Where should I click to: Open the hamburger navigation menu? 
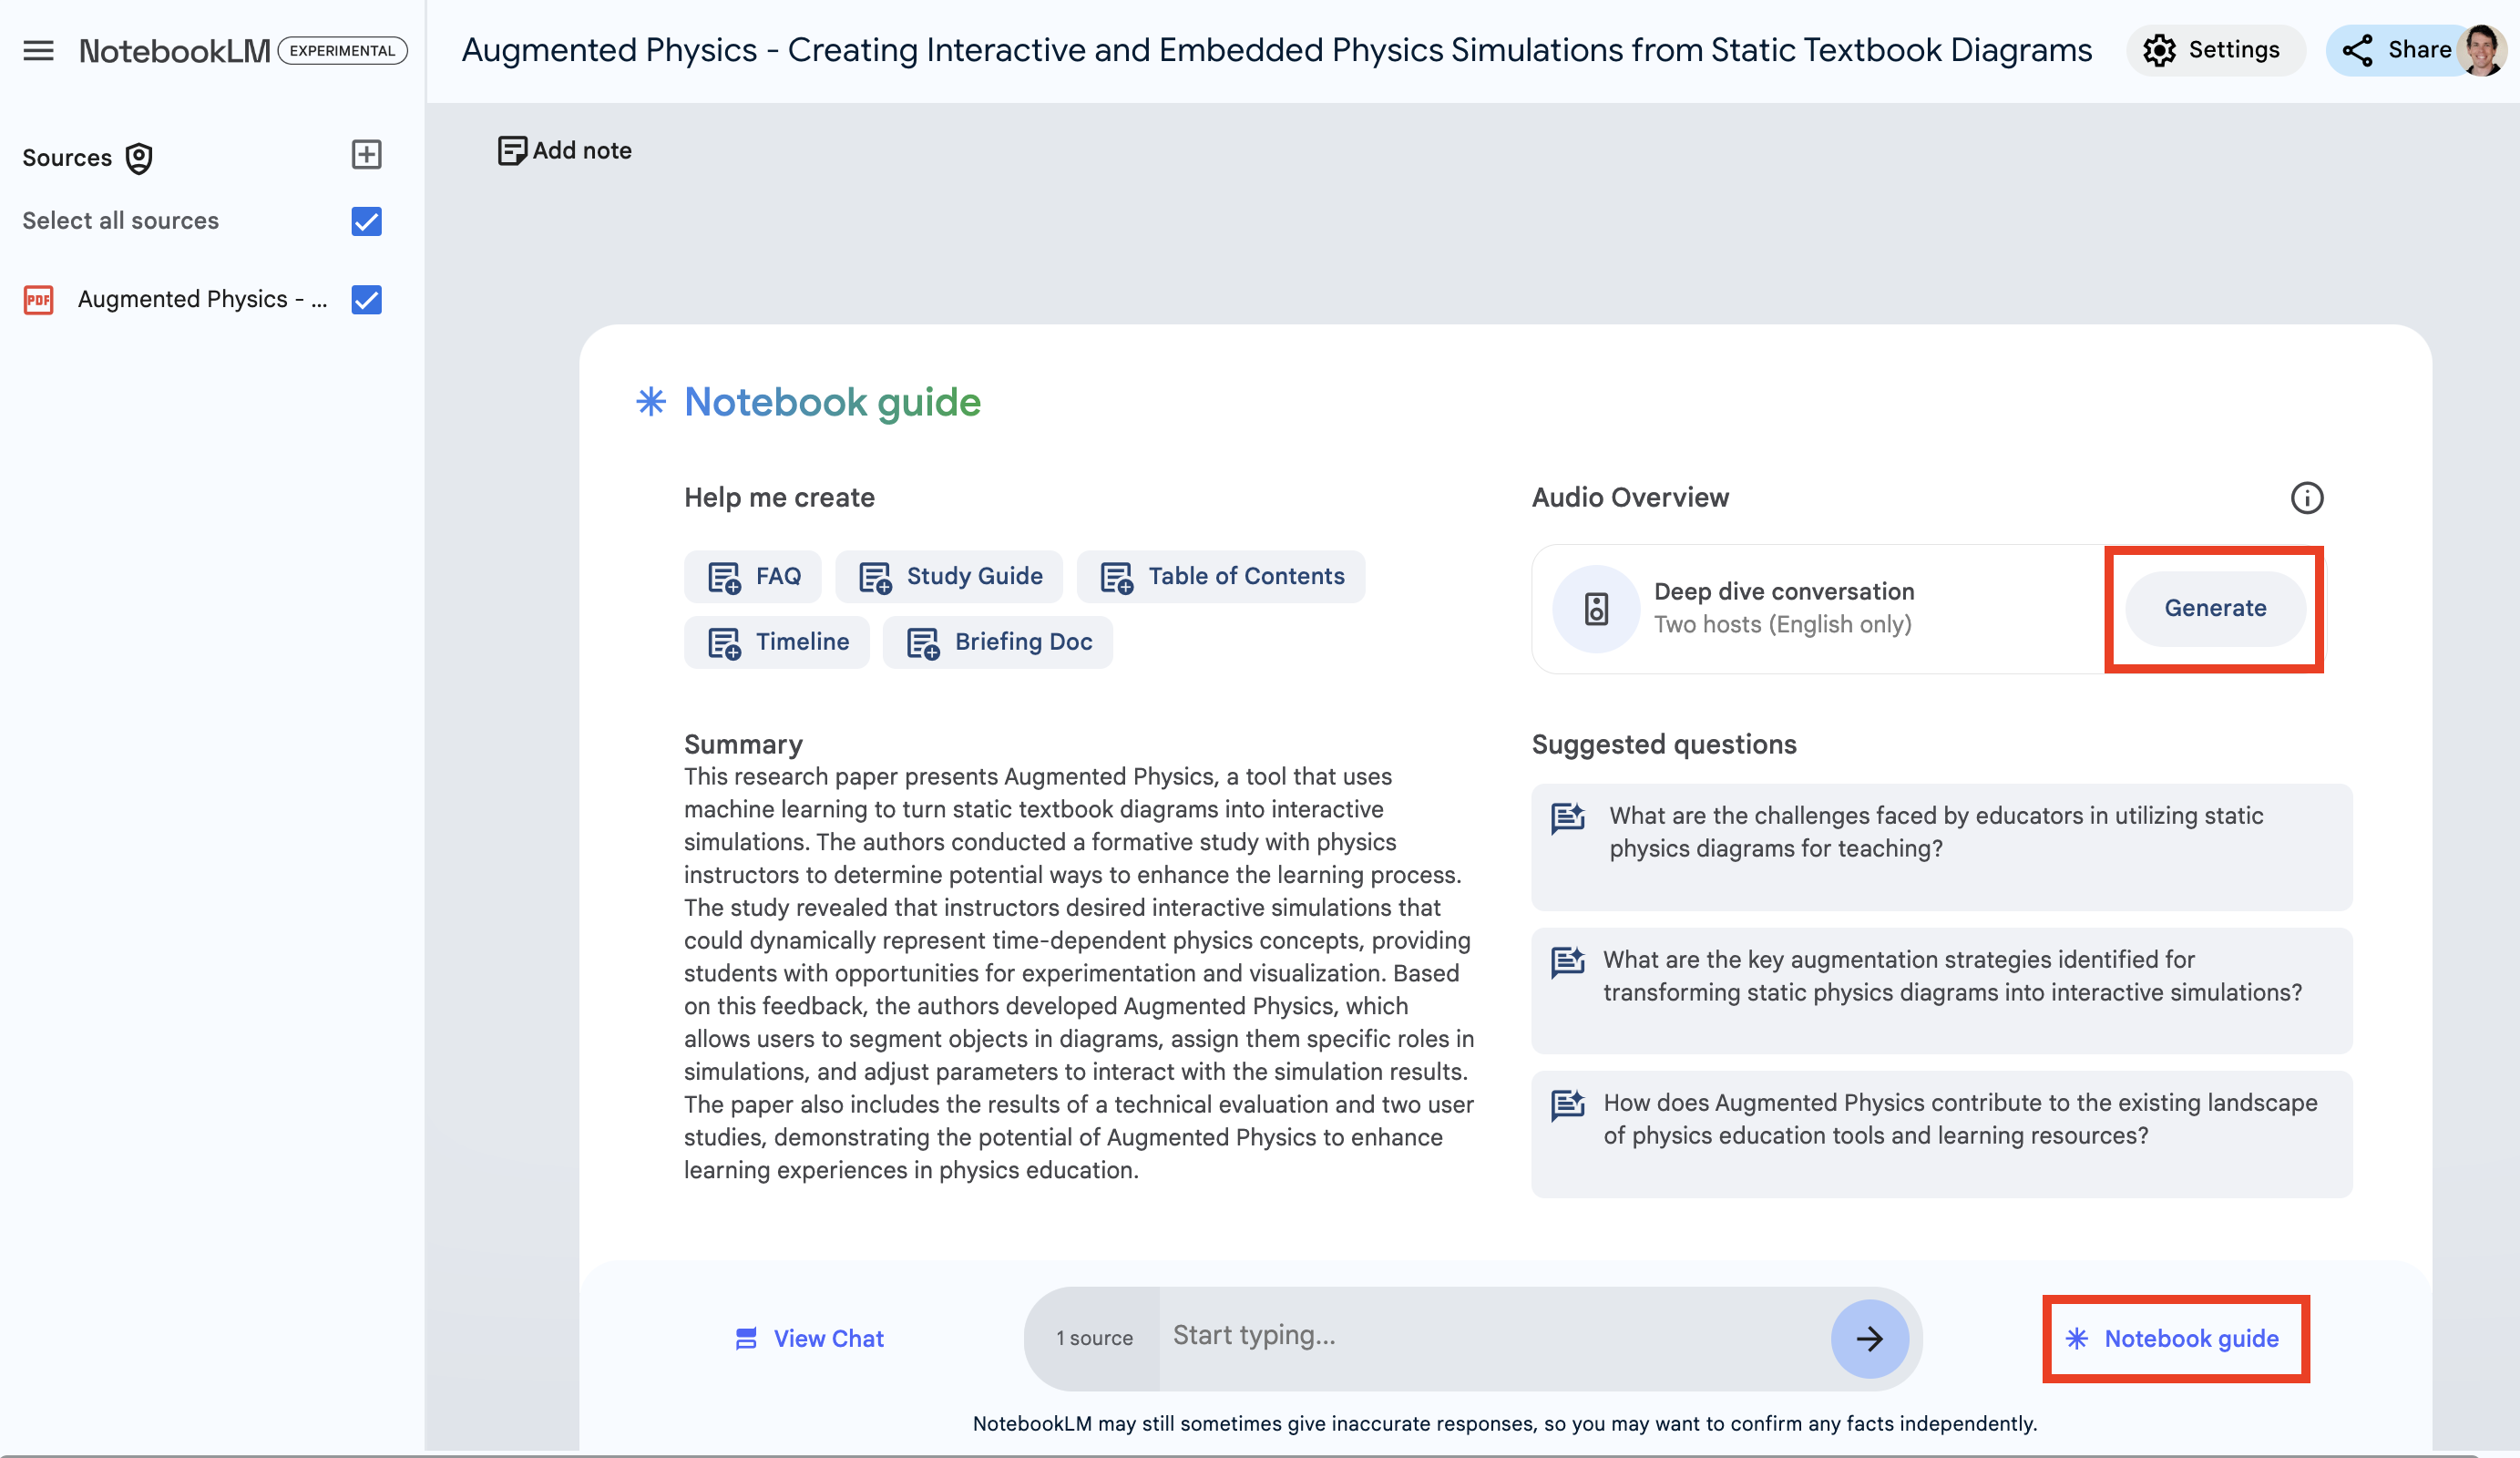38,50
